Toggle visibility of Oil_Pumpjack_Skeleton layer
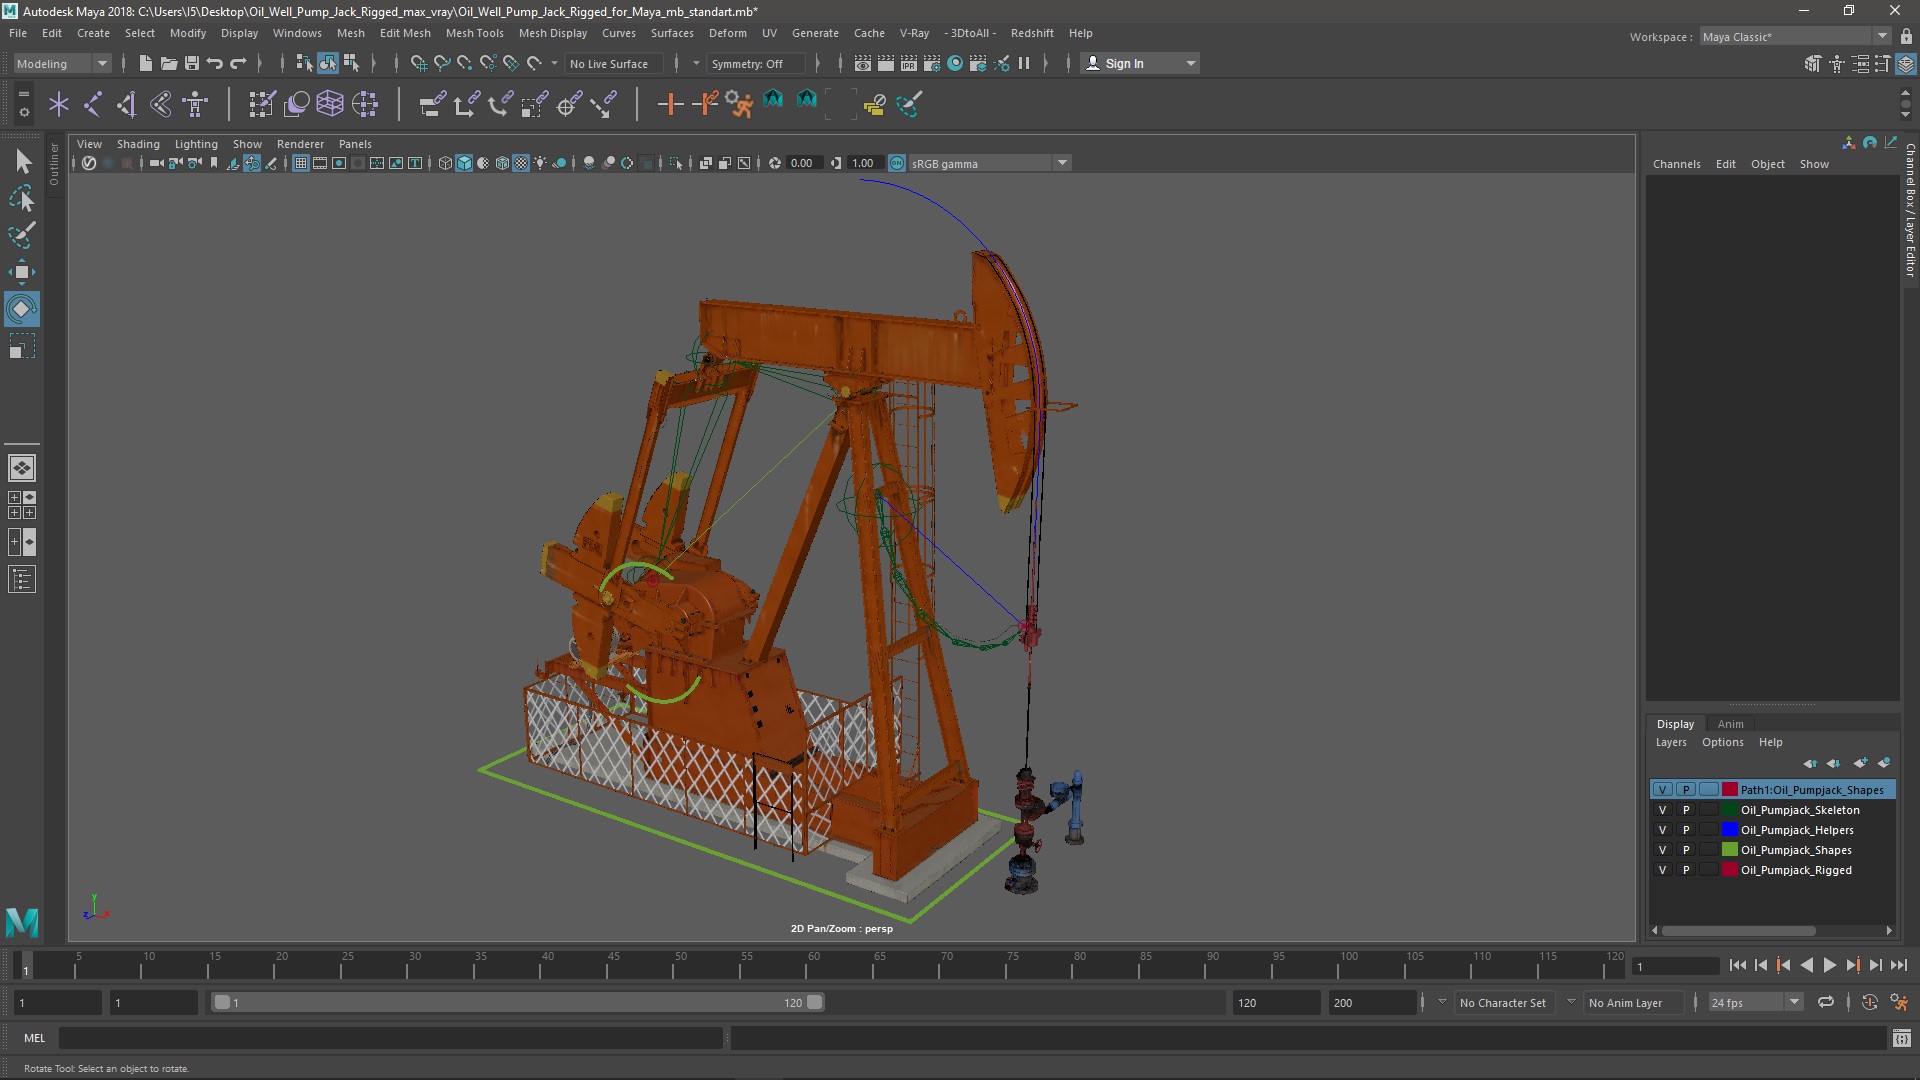The width and height of the screenshot is (1920, 1080). [x=1662, y=808]
